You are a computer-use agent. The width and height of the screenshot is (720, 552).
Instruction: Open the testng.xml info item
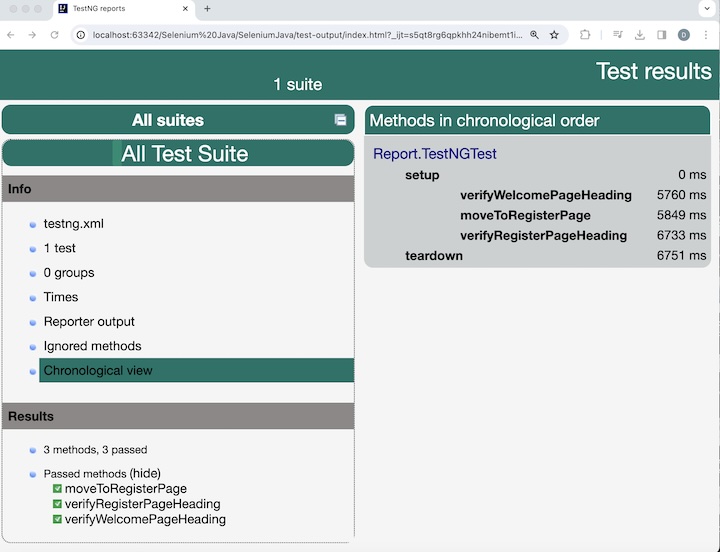(73, 224)
